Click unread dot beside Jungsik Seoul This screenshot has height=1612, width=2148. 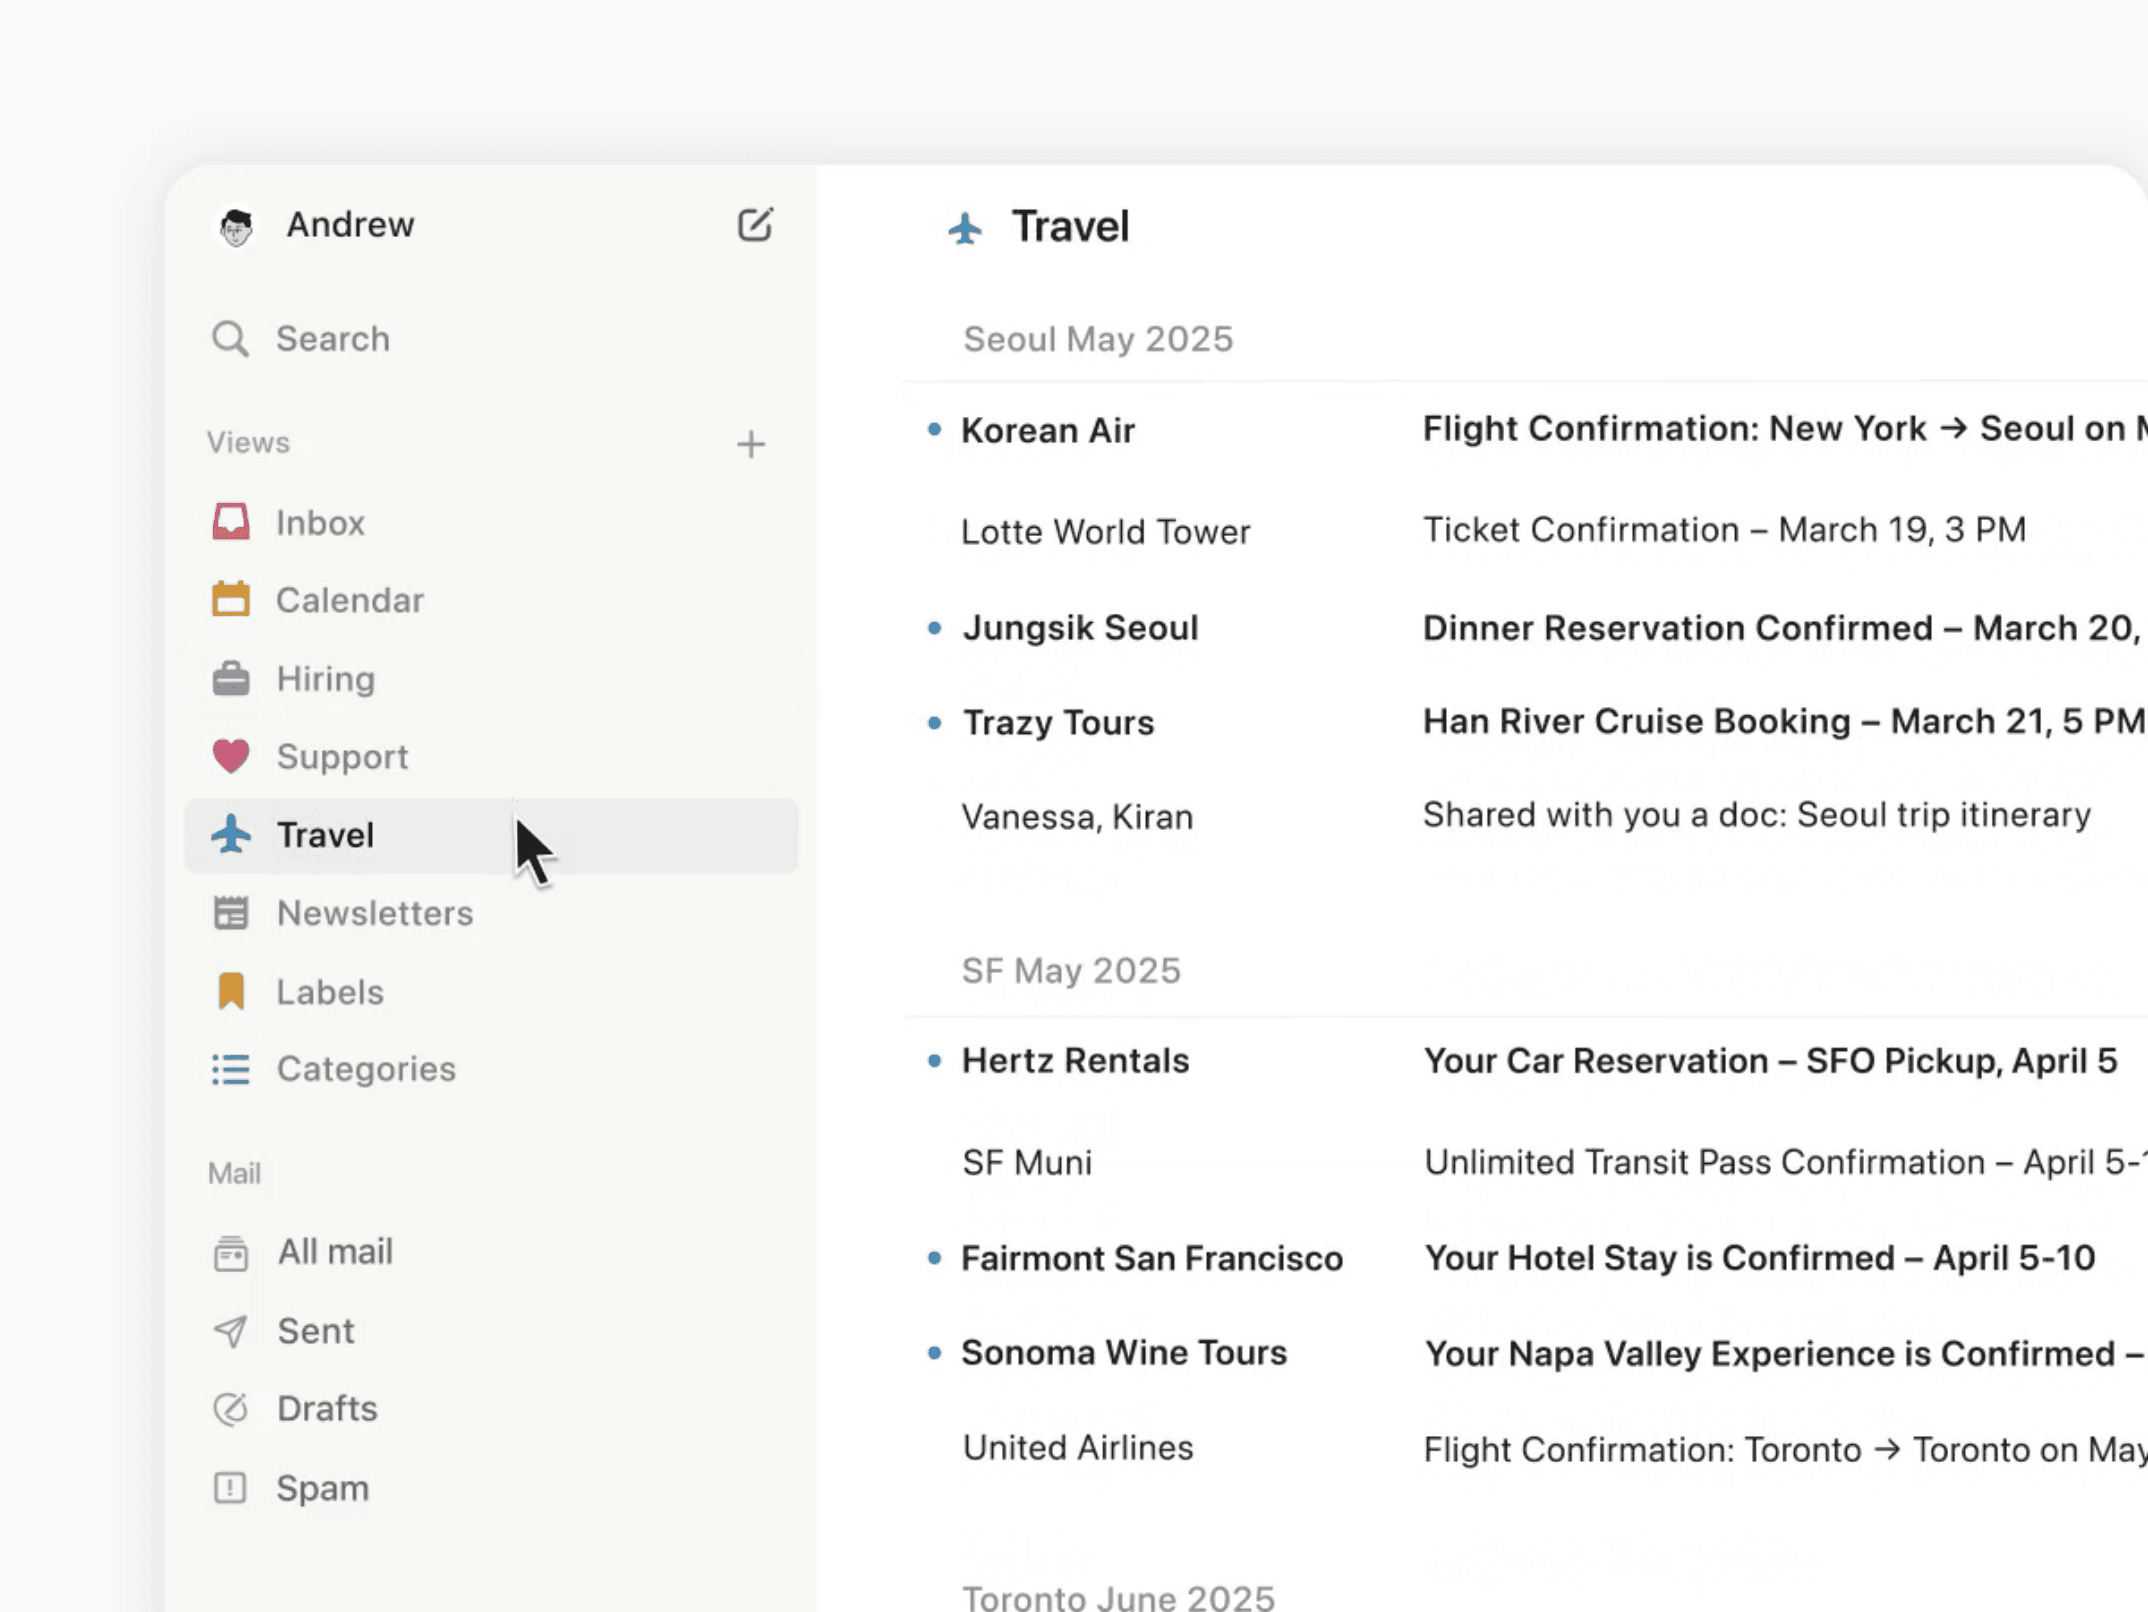coord(934,628)
